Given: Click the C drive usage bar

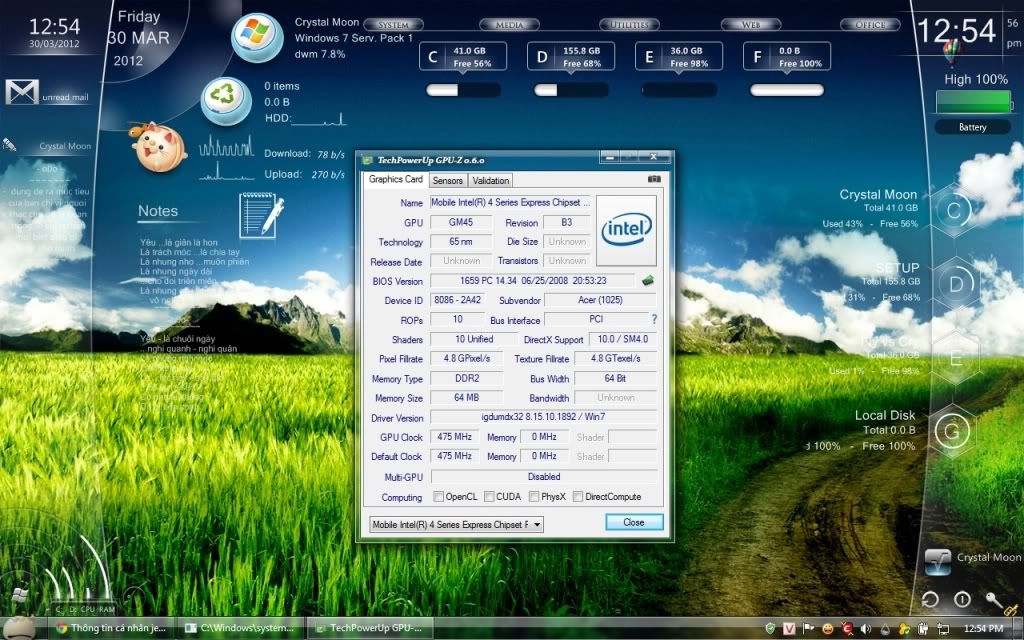Looking at the screenshot, I should pos(463,90).
